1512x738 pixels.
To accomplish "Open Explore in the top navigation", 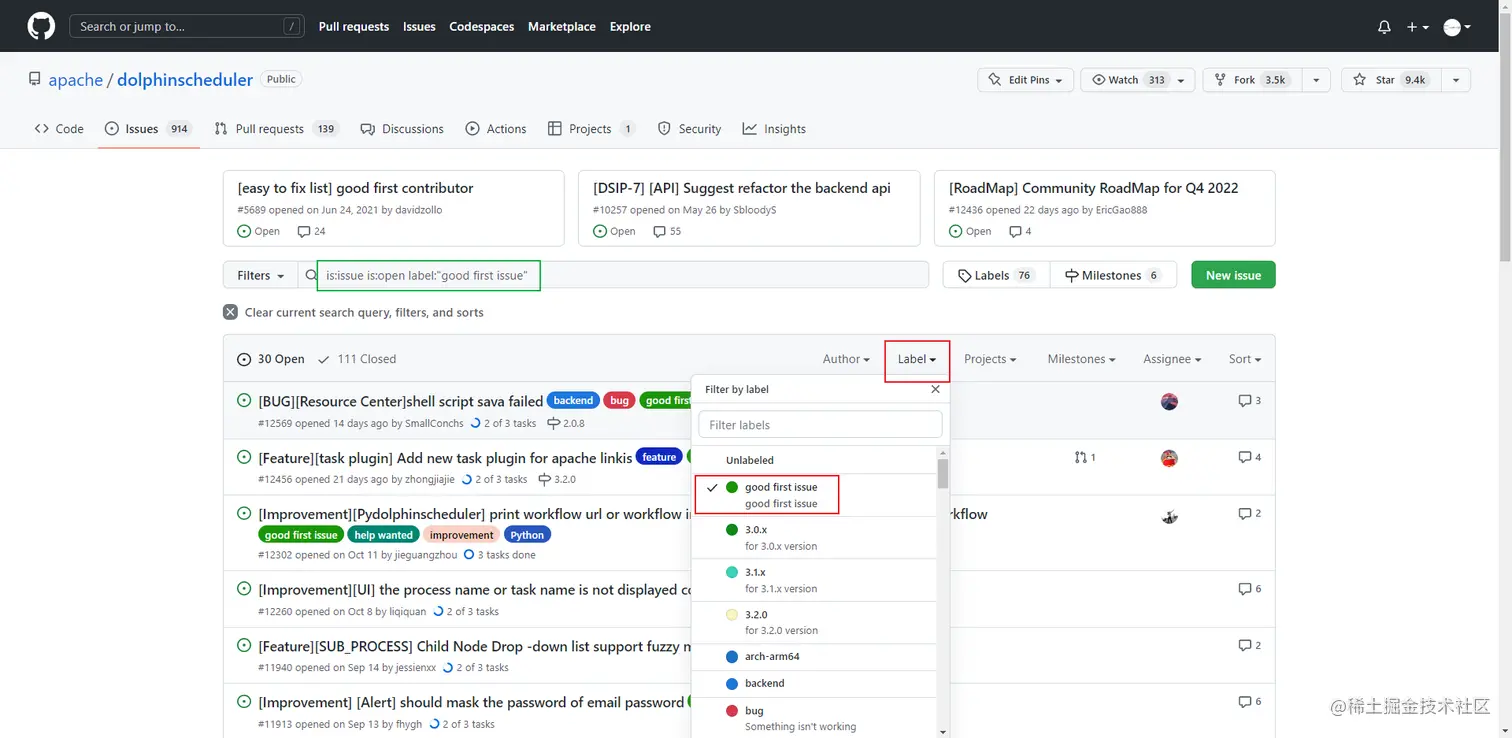I will [x=630, y=27].
